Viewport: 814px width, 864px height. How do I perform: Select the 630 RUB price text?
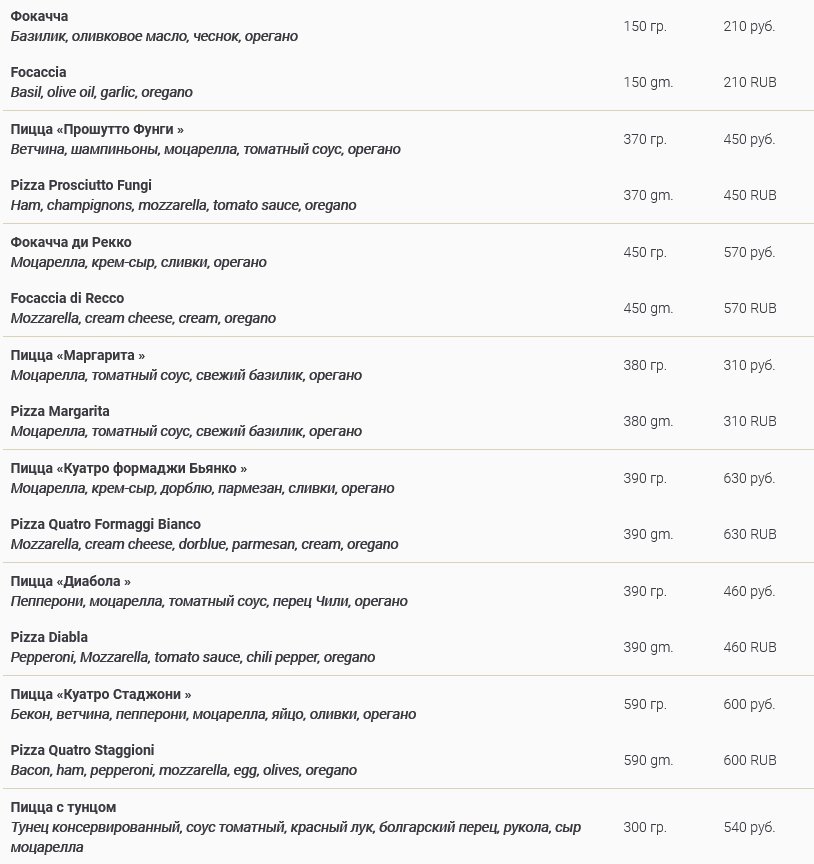tap(749, 534)
